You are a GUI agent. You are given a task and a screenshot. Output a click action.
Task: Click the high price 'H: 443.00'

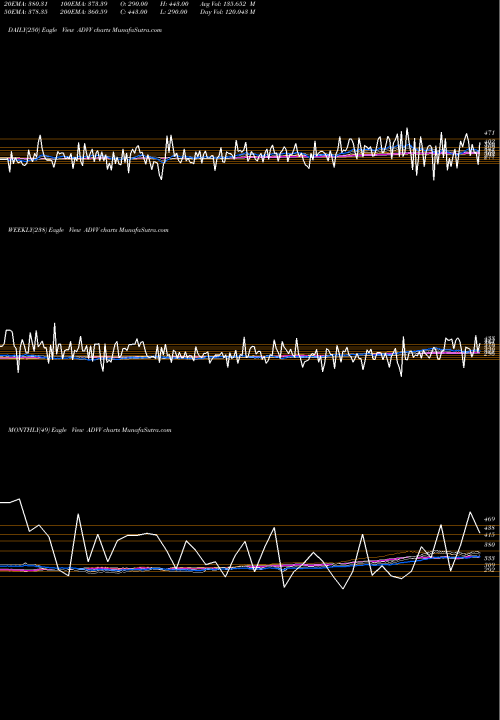(x=174, y=4)
